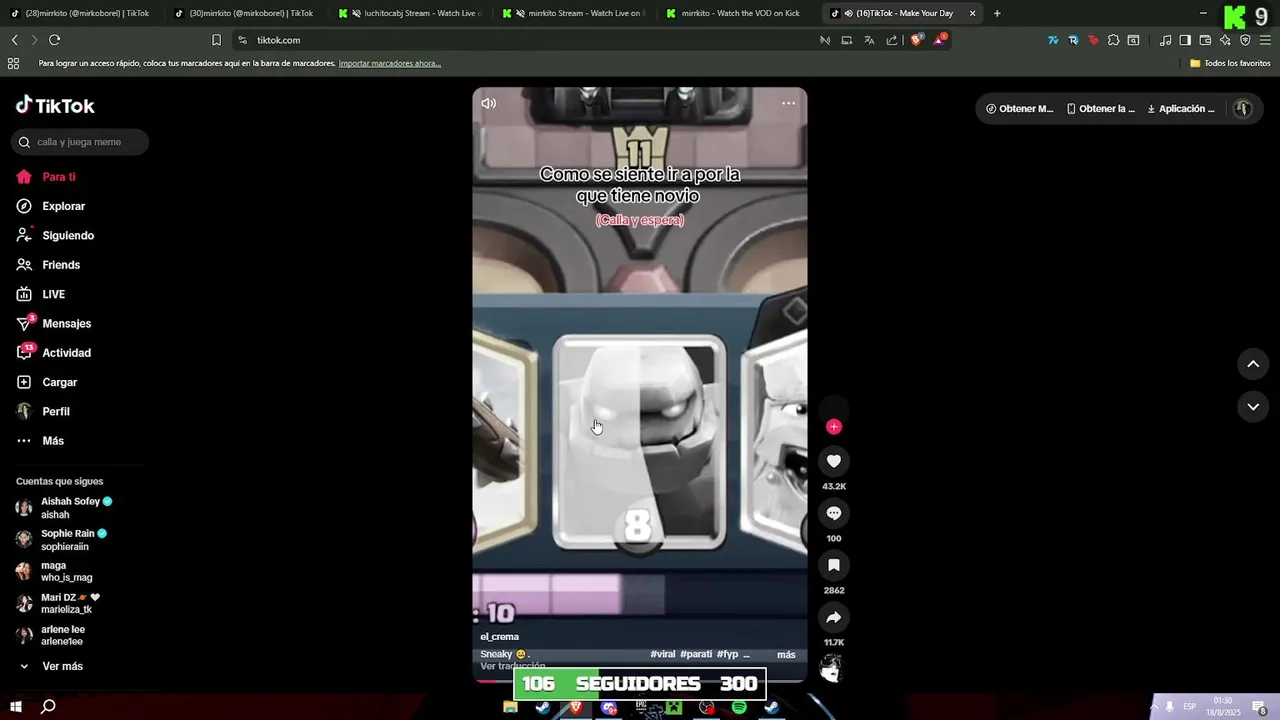Viewport: 1280px width, 720px height.
Task: Open the profile avatar menu at top right
Action: [1243, 109]
